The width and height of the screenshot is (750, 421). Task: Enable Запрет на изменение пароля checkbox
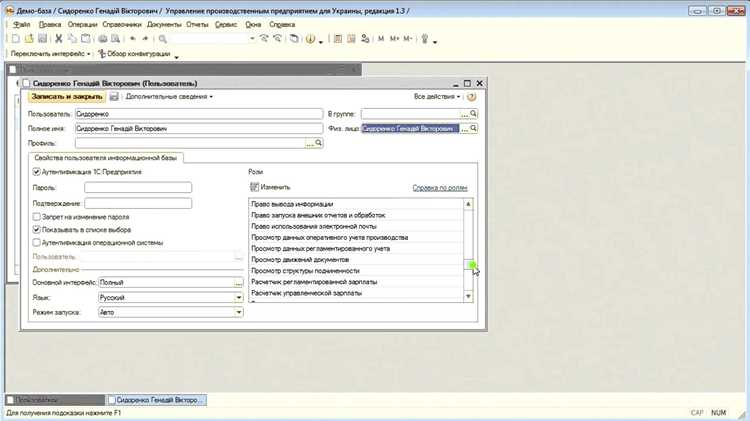click(x=36, y=217)
